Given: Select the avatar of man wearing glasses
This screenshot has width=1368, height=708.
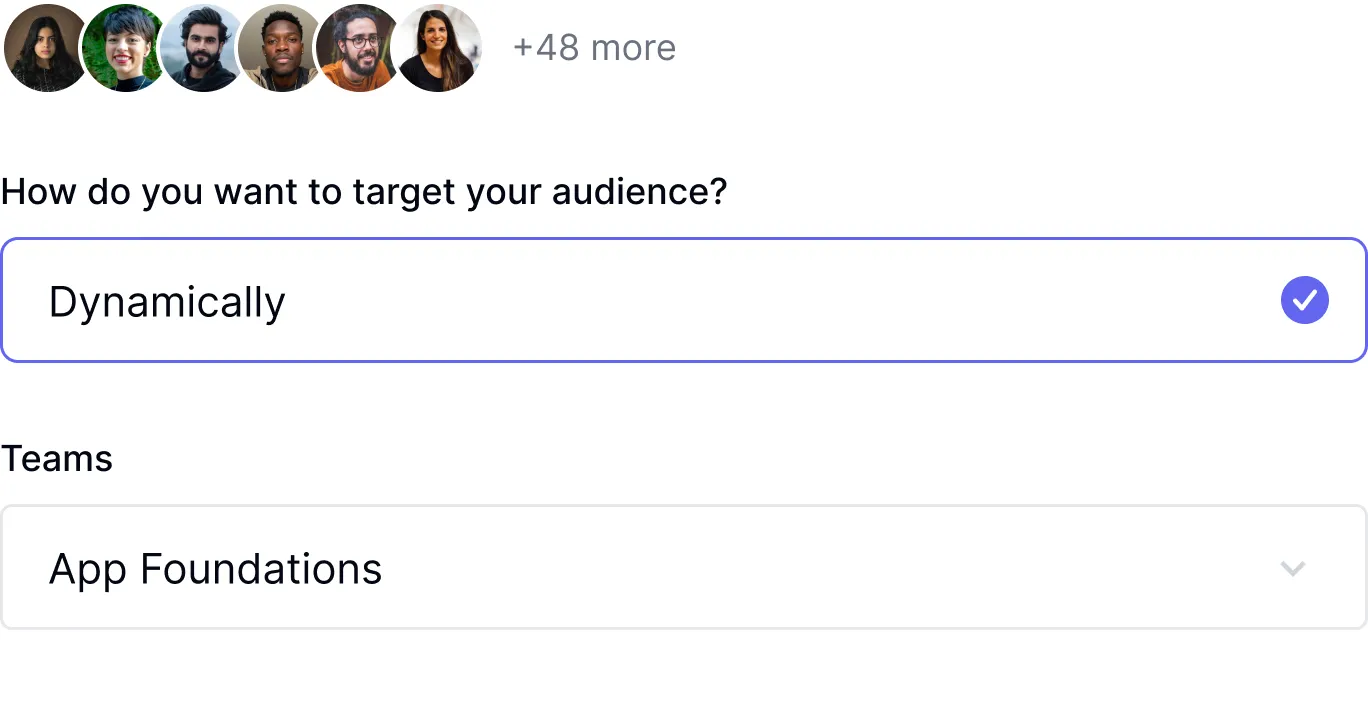Looking at the screenshot, I should pos(360,48).
